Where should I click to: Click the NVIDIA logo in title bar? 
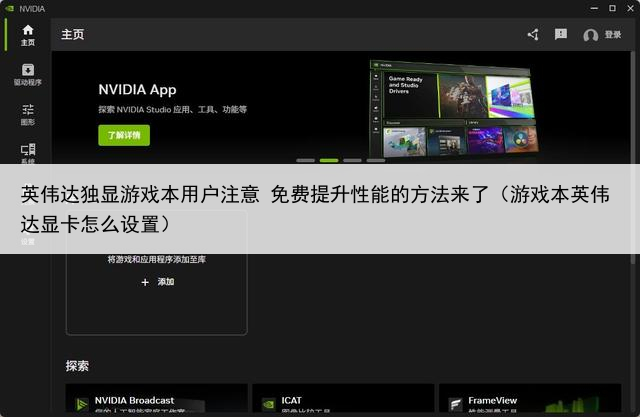click(x=12, y=8)
